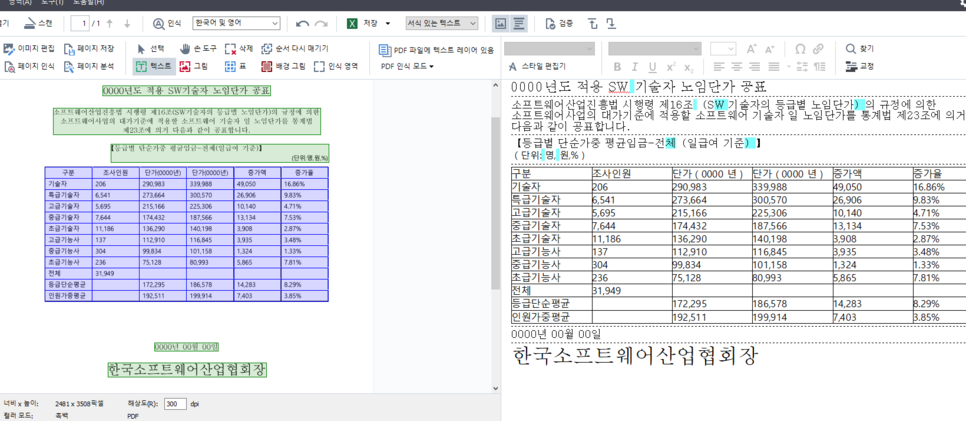Viewport: 966px width, 421px height.
Task: Select the 인식 영역 recognition area tool
Action: 336,66
